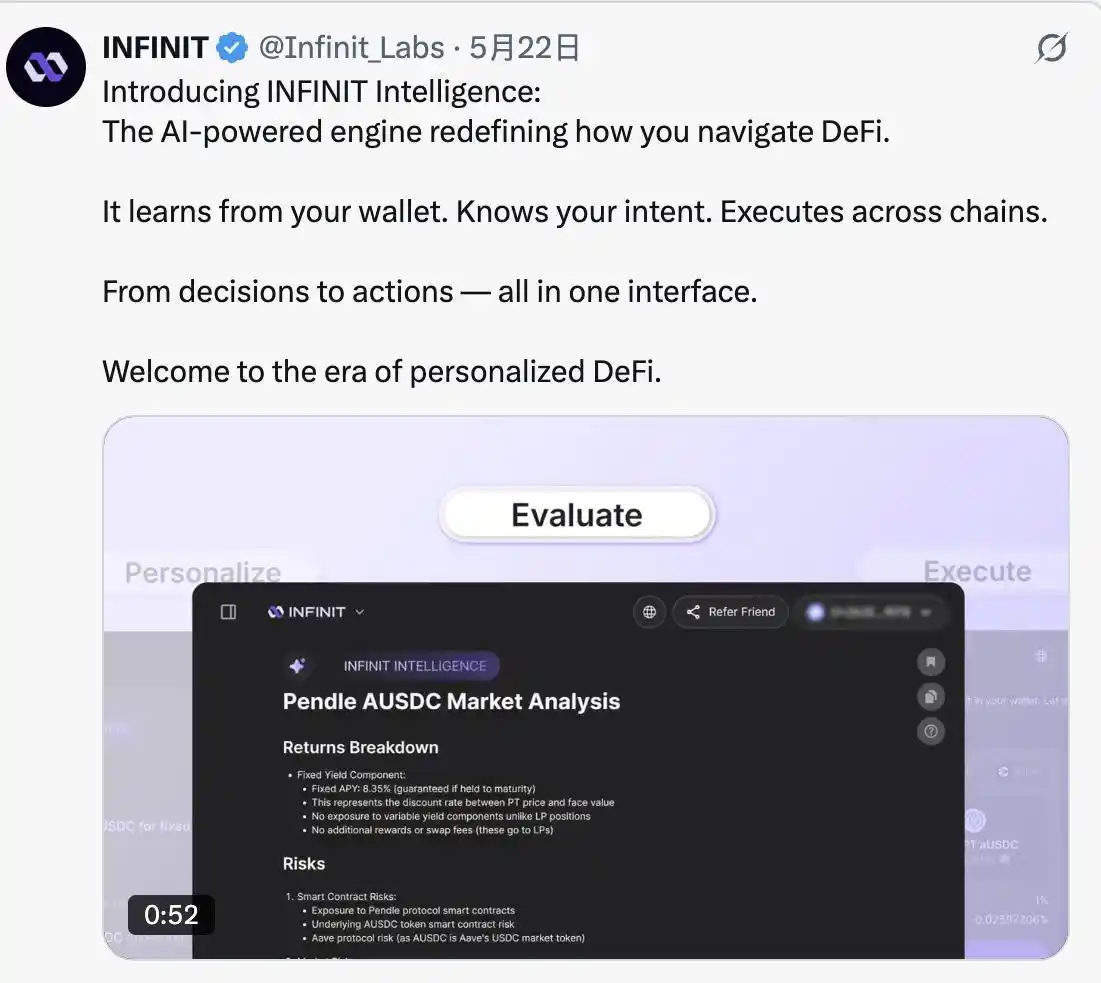Play the video at 0:52 duration badge
Viewport: 1101px width, 983px height.
pyautogui.click(x=171, y=915)
